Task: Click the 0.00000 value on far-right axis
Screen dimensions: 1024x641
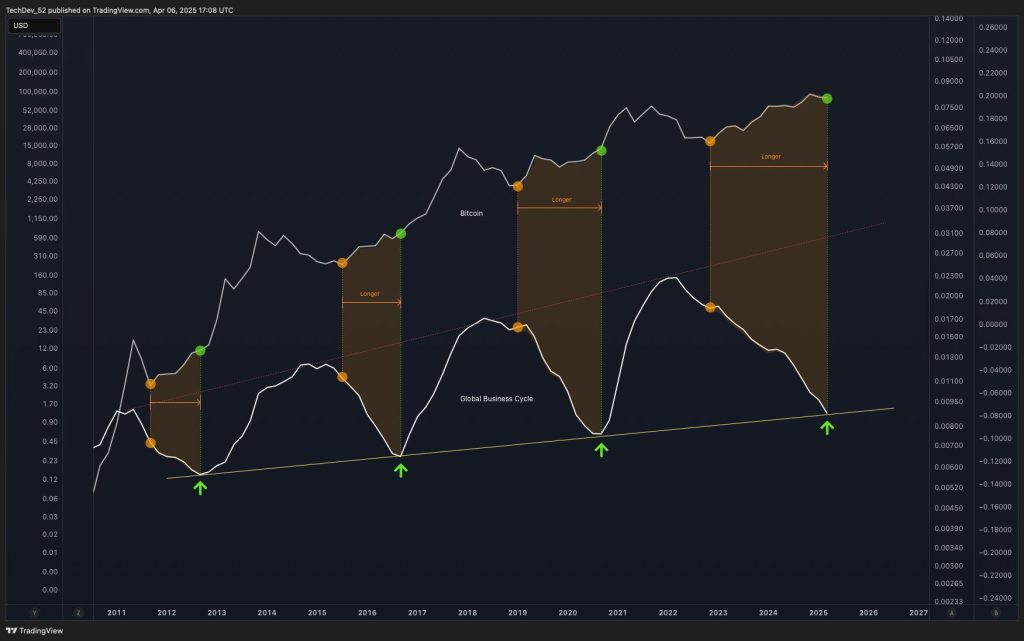Action: [x=993, y=324]
